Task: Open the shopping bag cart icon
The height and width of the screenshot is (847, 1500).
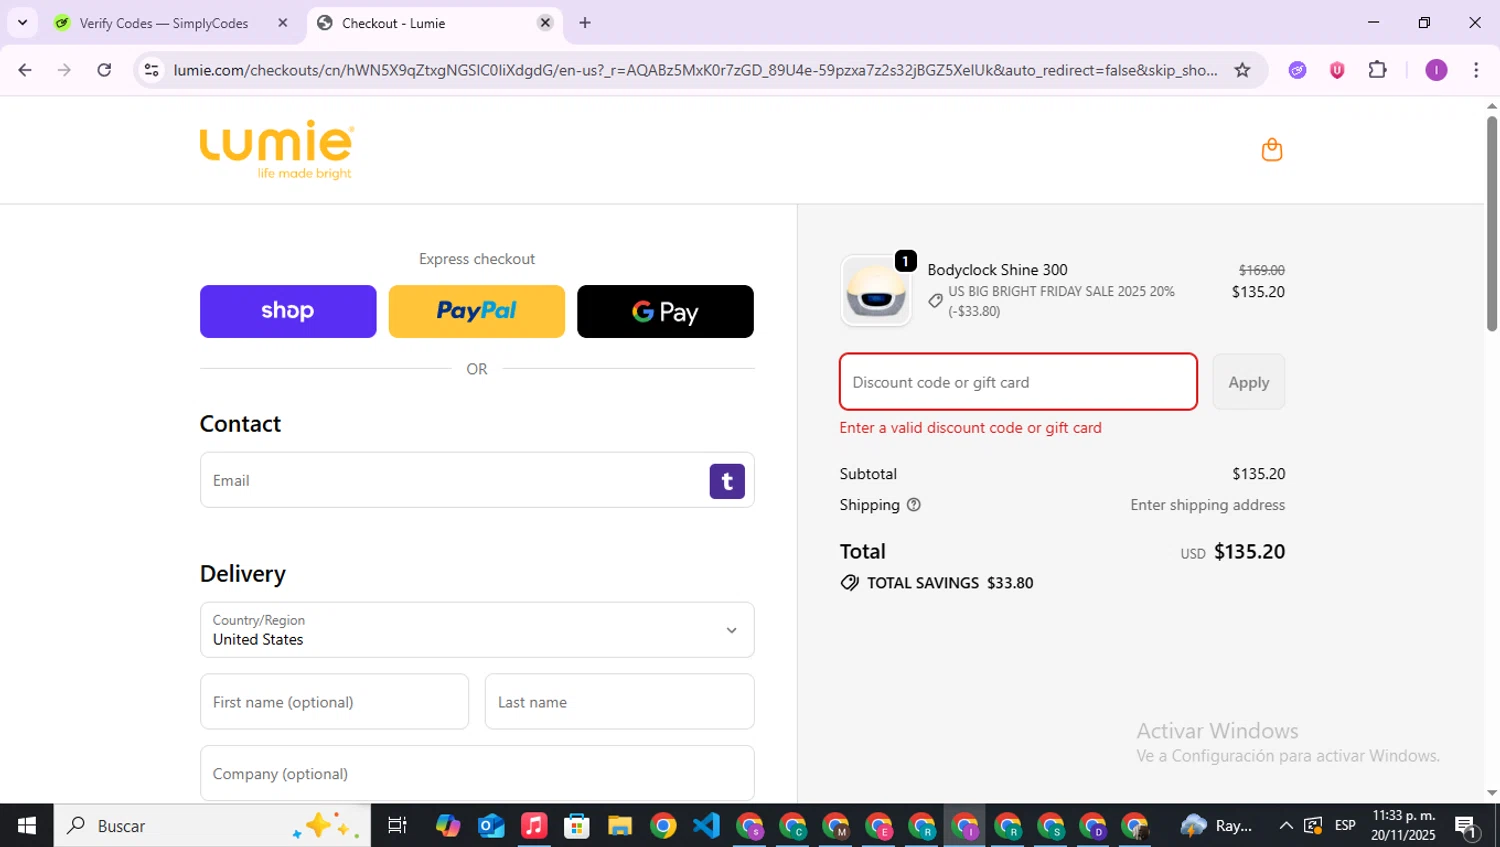Action: click(x=1271, y=150)
